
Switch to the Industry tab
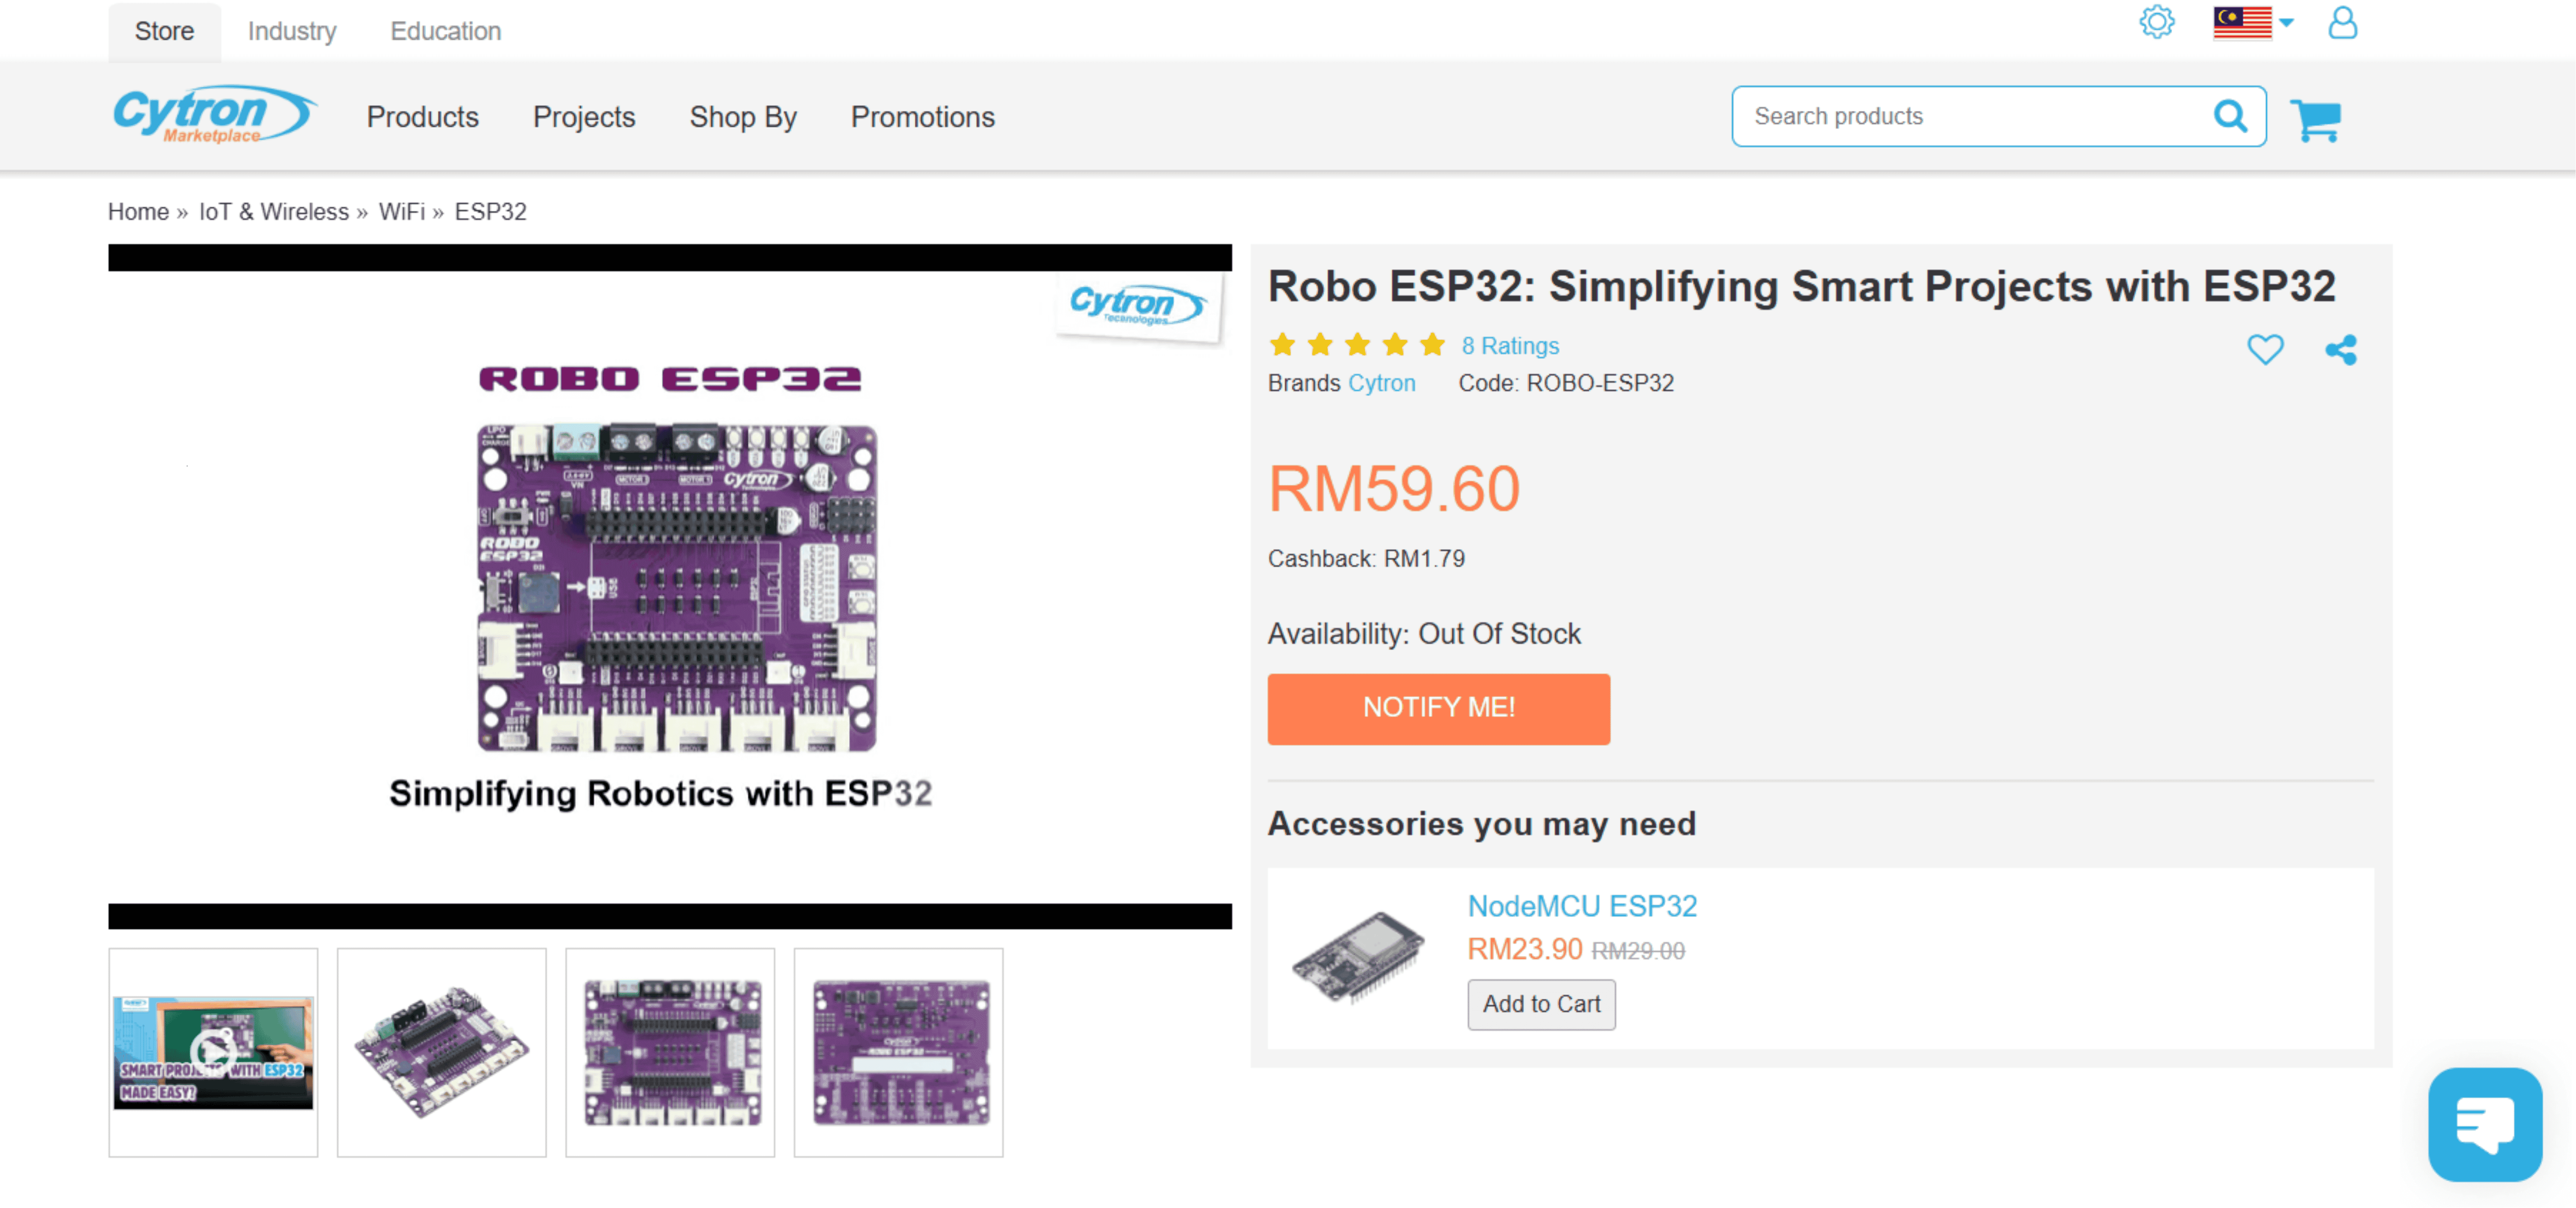click(292, 31)
